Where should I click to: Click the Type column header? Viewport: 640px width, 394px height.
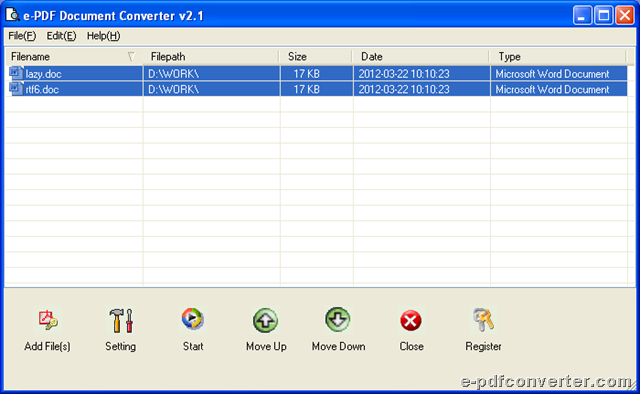click(558, 56)
